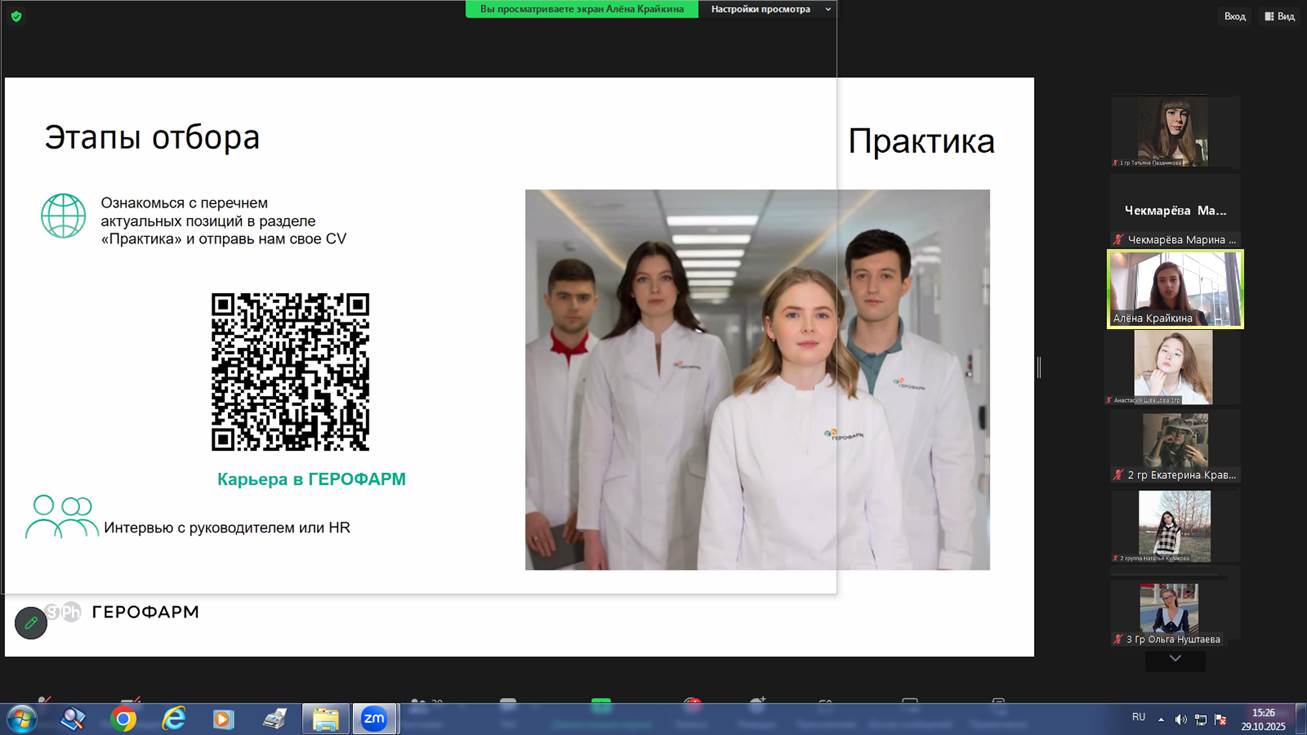Show hidden tray icons arrow
Screen dimensions: 1307x735
[x=1161, y=719]
